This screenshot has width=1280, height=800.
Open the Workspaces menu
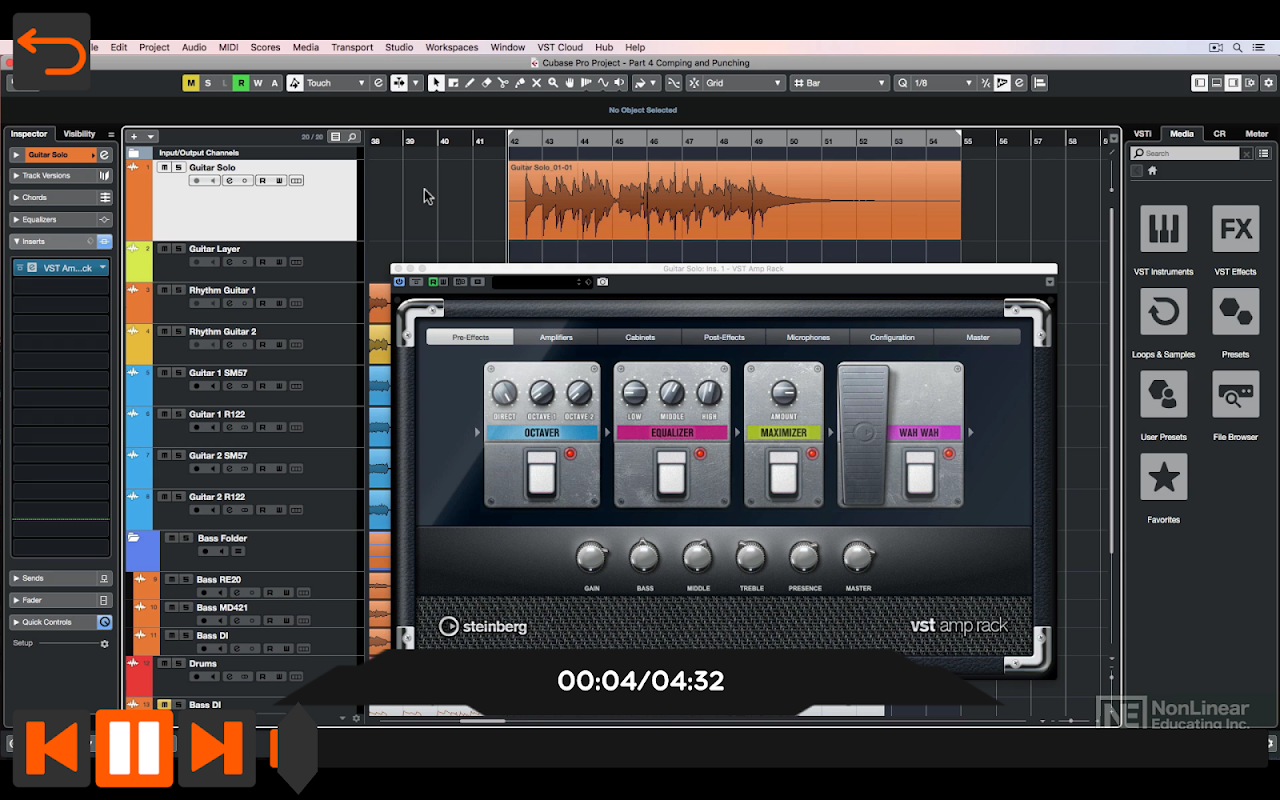coord(452,47)
